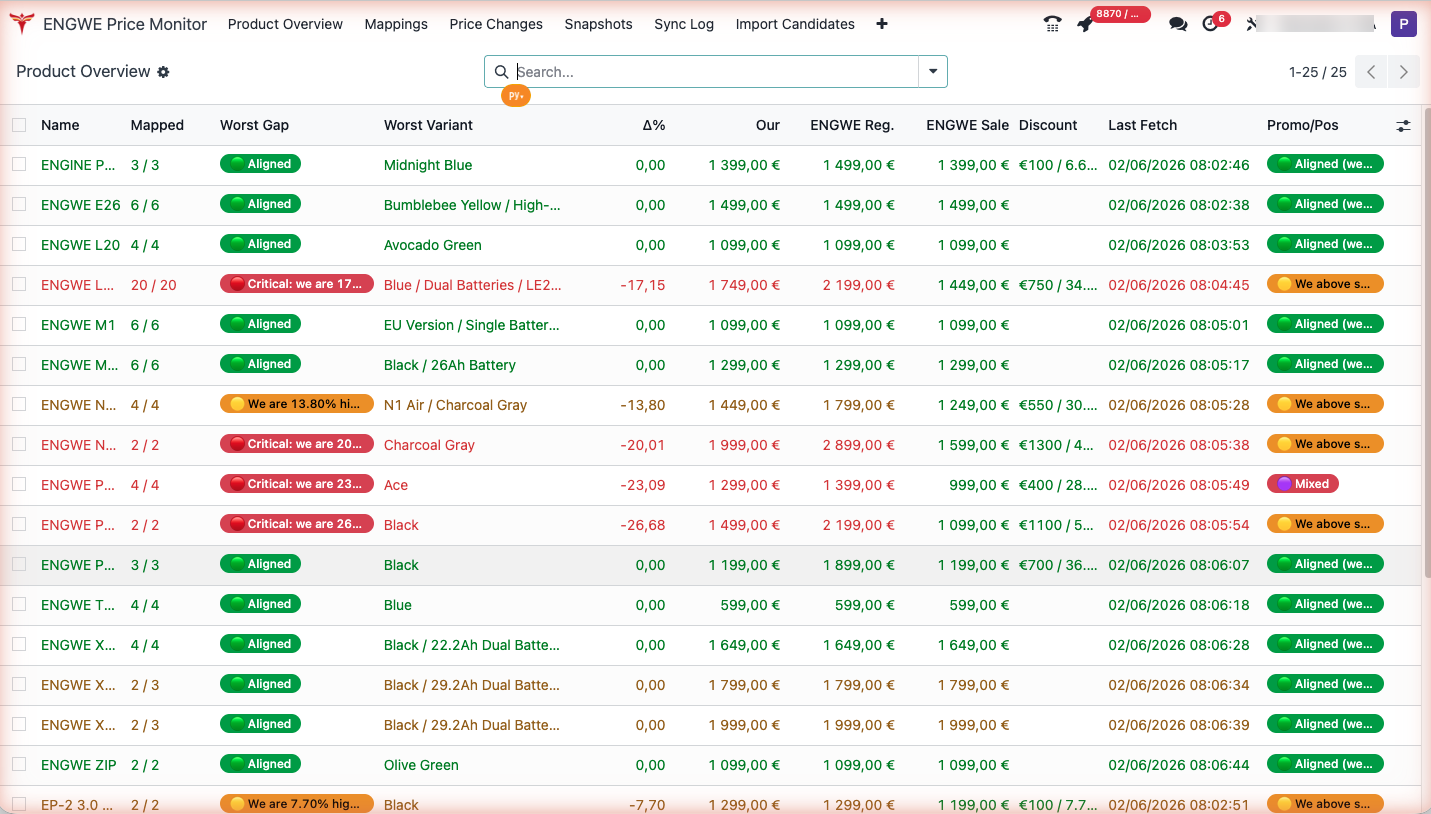
Task: Click the plus icon after Import Candidates
Action: pos(882,24)
